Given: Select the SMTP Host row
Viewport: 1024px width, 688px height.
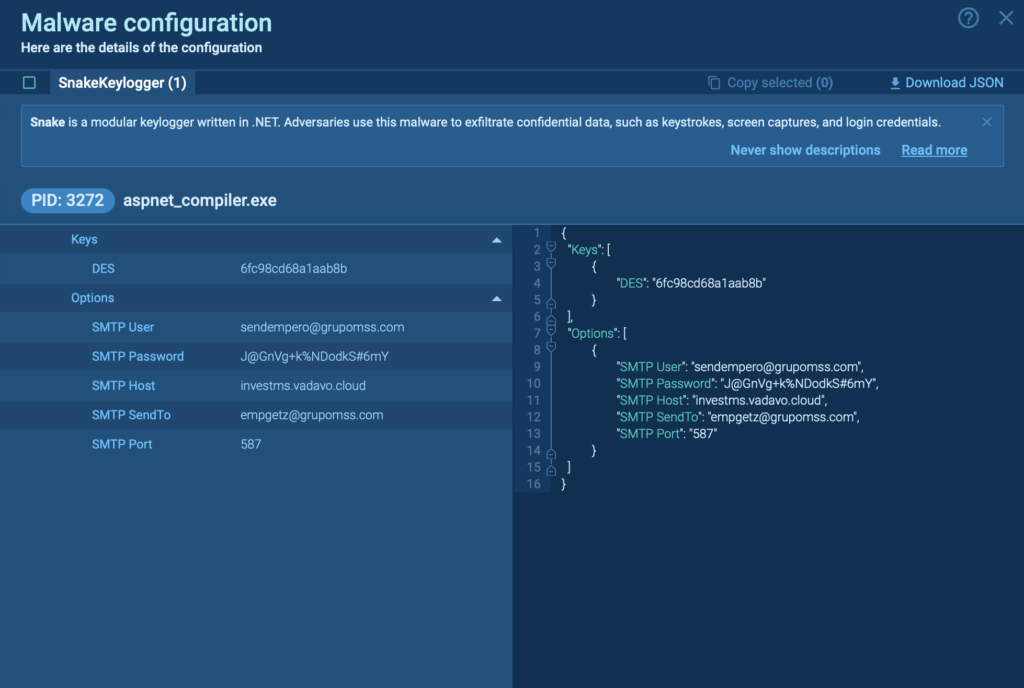Looking at the screenshot, I should (x=256, y=385).
